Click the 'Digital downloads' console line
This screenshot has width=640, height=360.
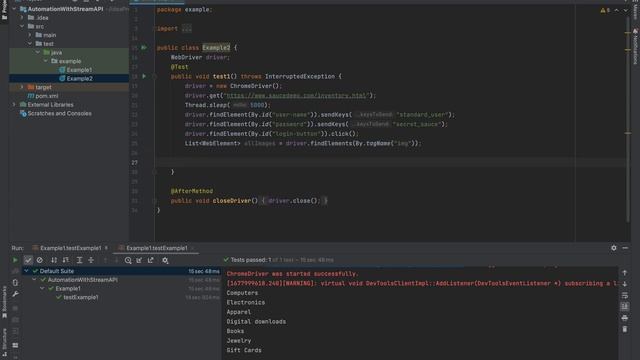[256, 322]
